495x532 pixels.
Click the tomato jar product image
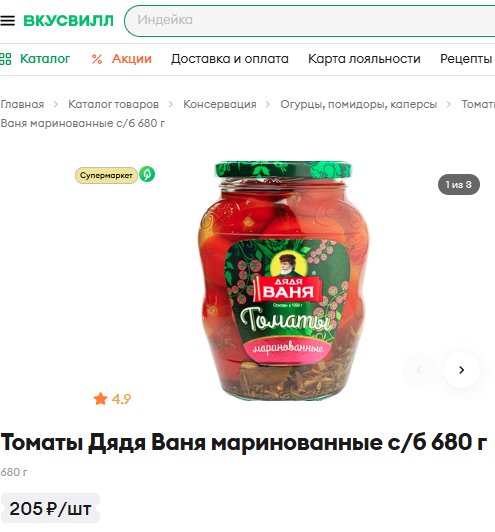(x=284, y=281)
